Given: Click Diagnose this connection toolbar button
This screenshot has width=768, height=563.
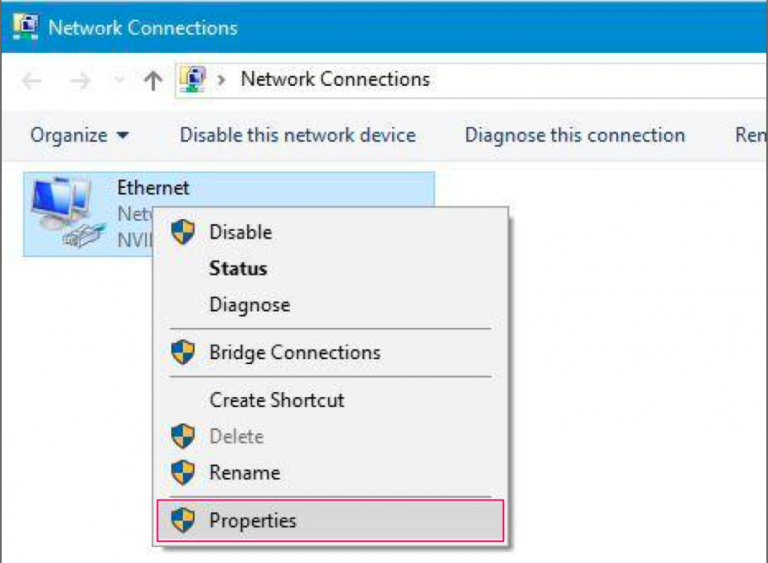Looking at the screenshot, I should point(575,135).
